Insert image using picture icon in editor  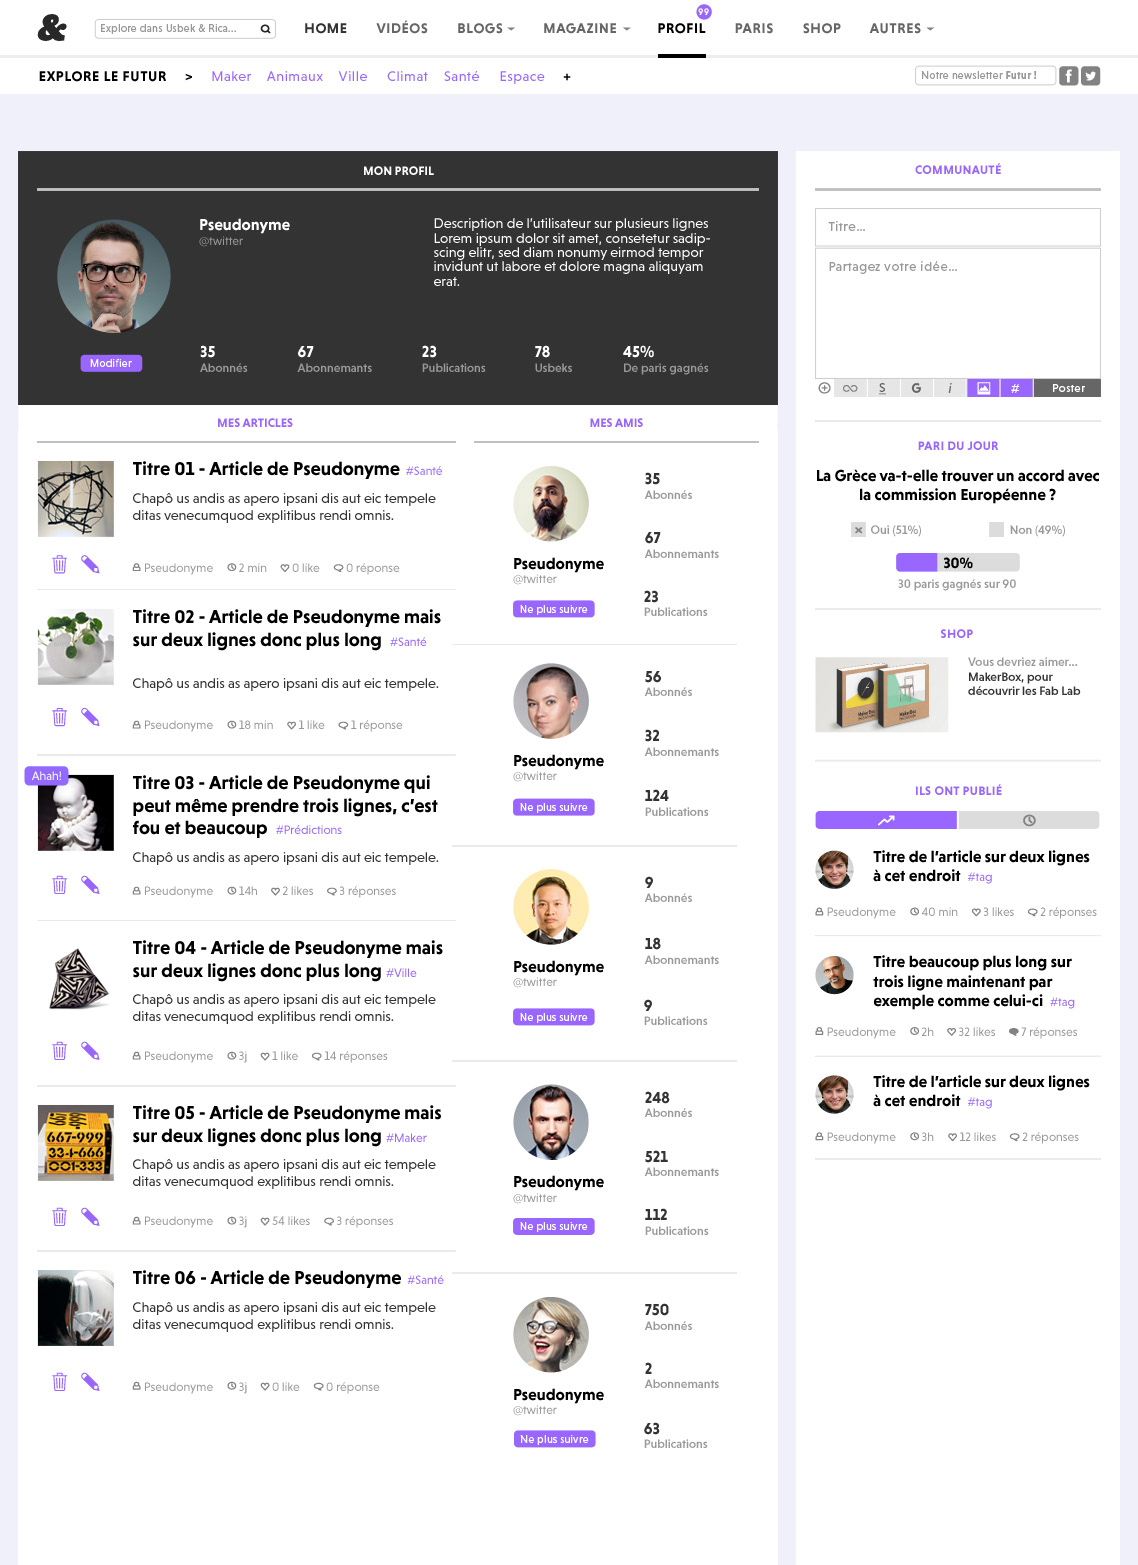coord(983,388)
